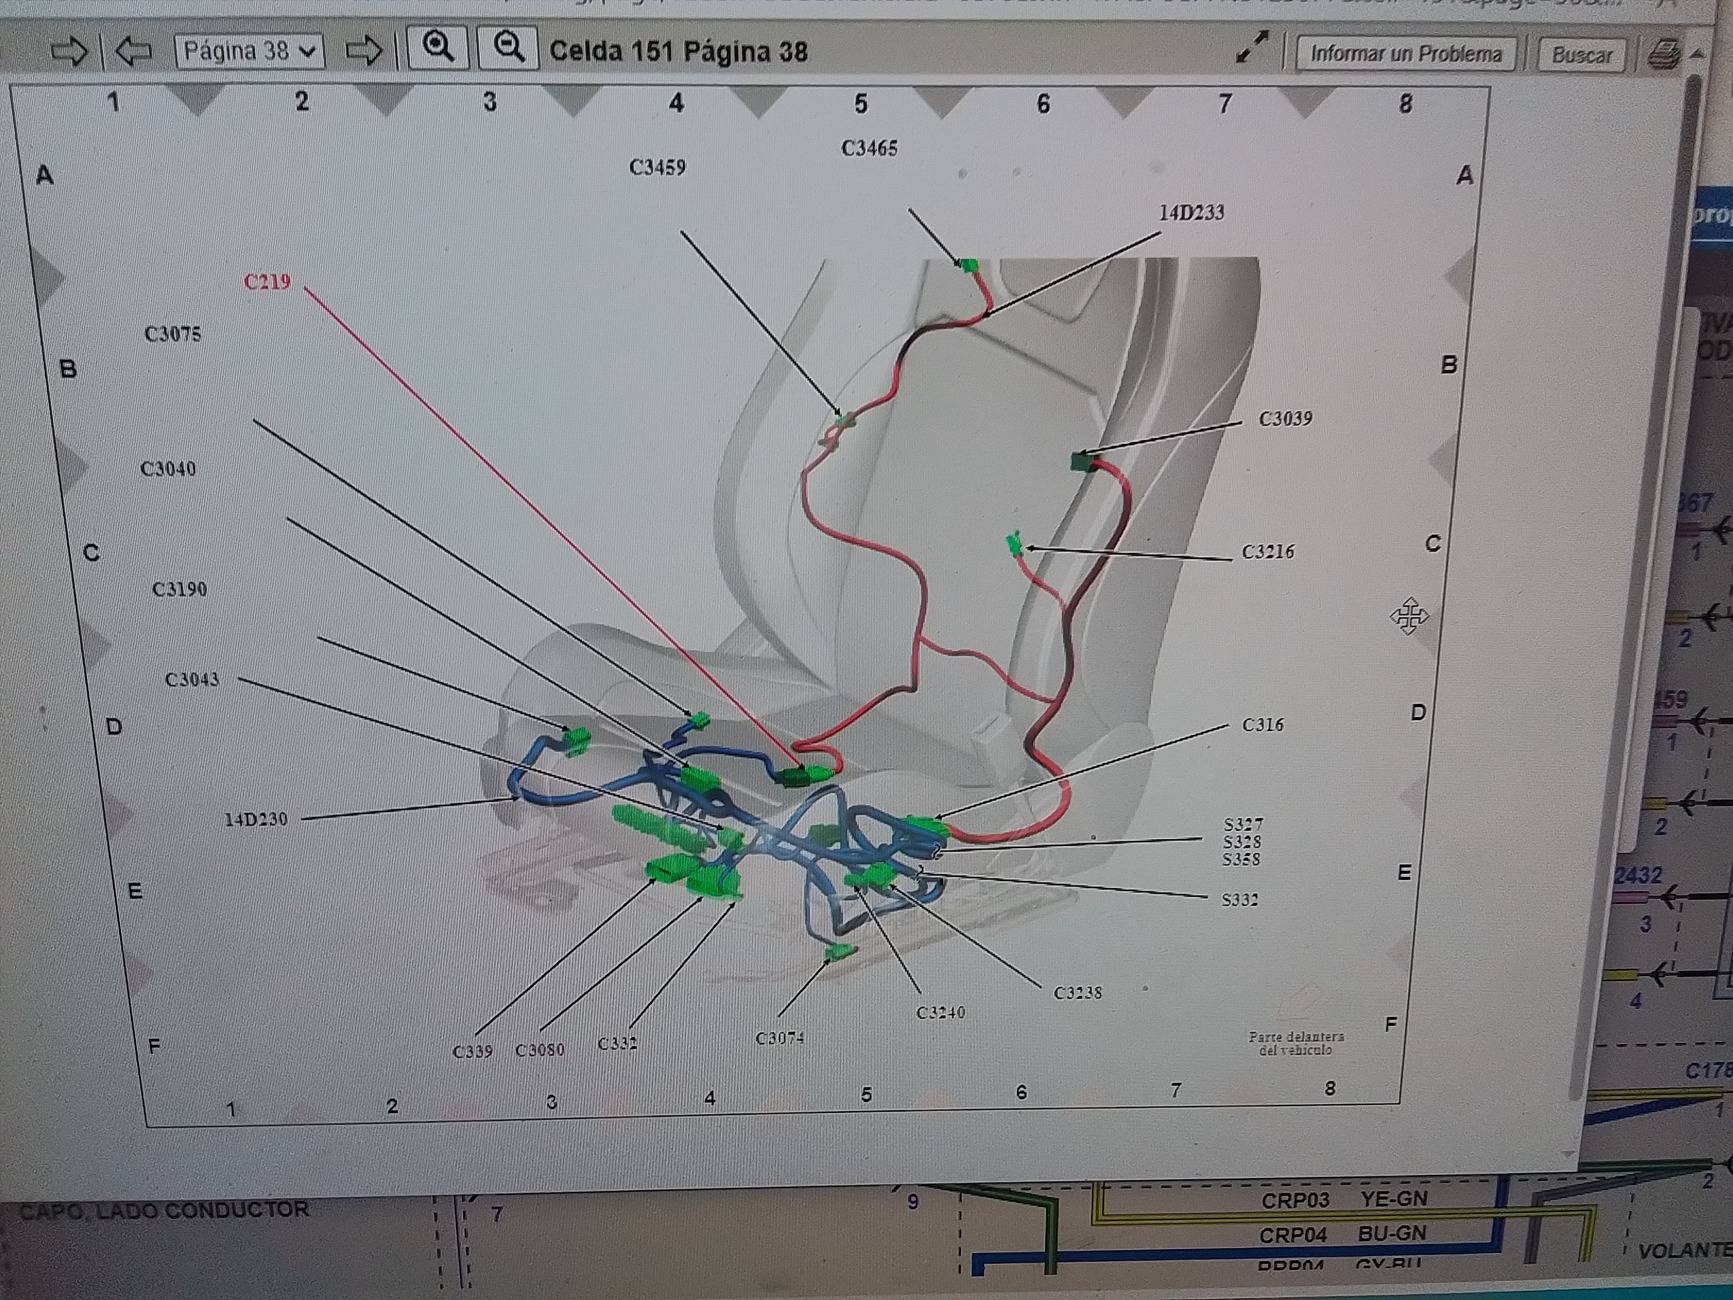Viewport: 1733px width, 1300px height.
Task: Click the CRP03 wire label in background diagram
Action: coord(1295,1200)
